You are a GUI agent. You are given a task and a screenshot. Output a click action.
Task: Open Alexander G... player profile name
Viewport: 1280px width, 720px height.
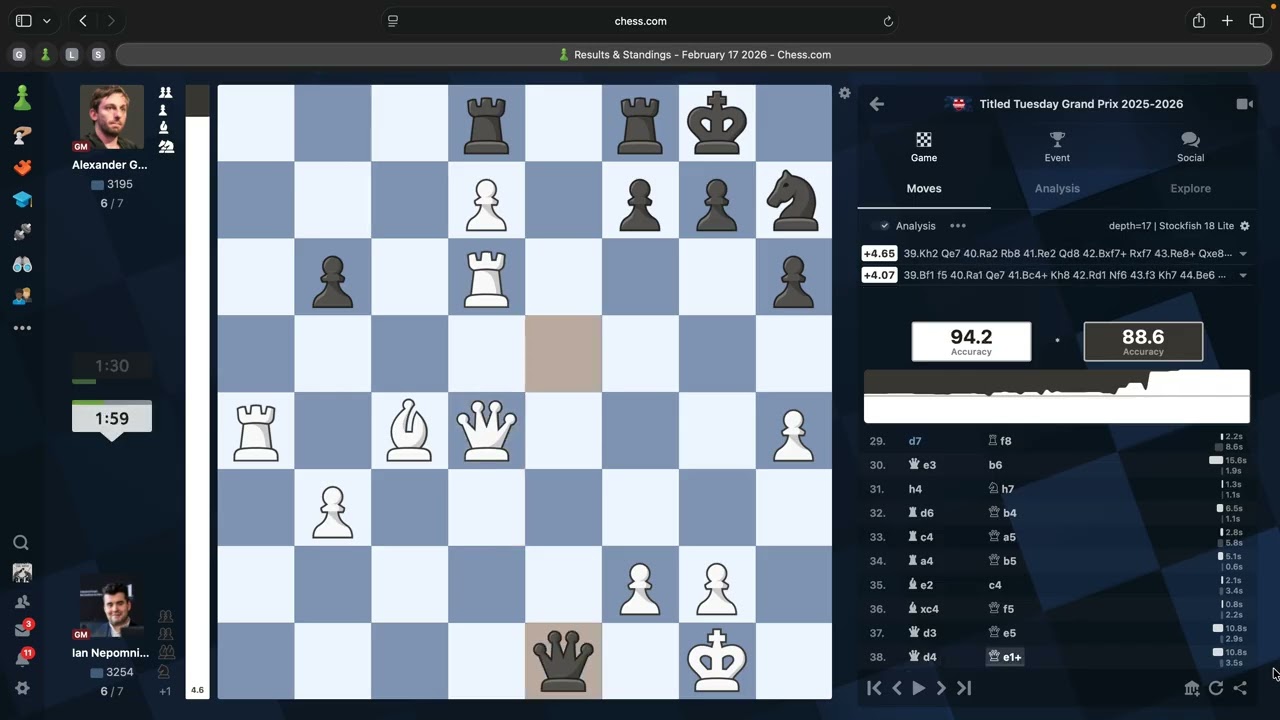pos(110,165)
